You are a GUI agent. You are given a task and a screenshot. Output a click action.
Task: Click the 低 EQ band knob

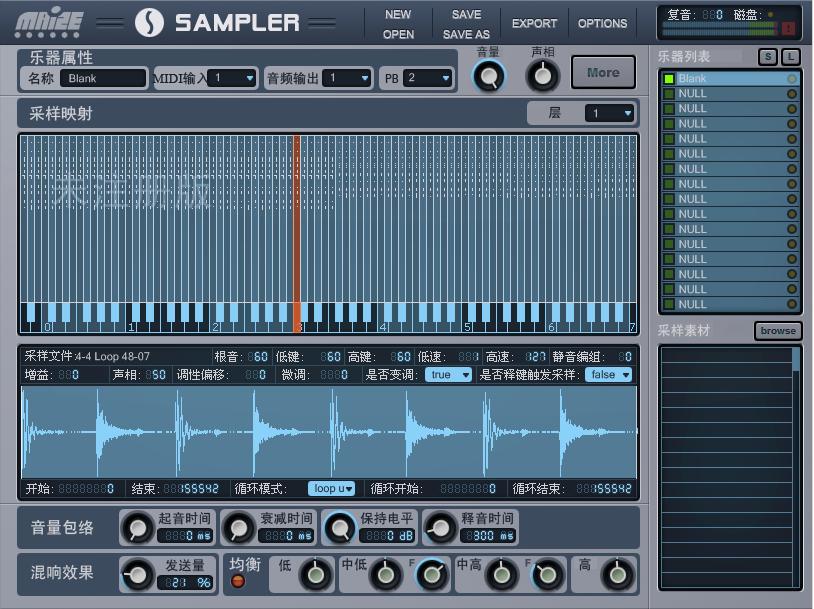click(316, 575)
